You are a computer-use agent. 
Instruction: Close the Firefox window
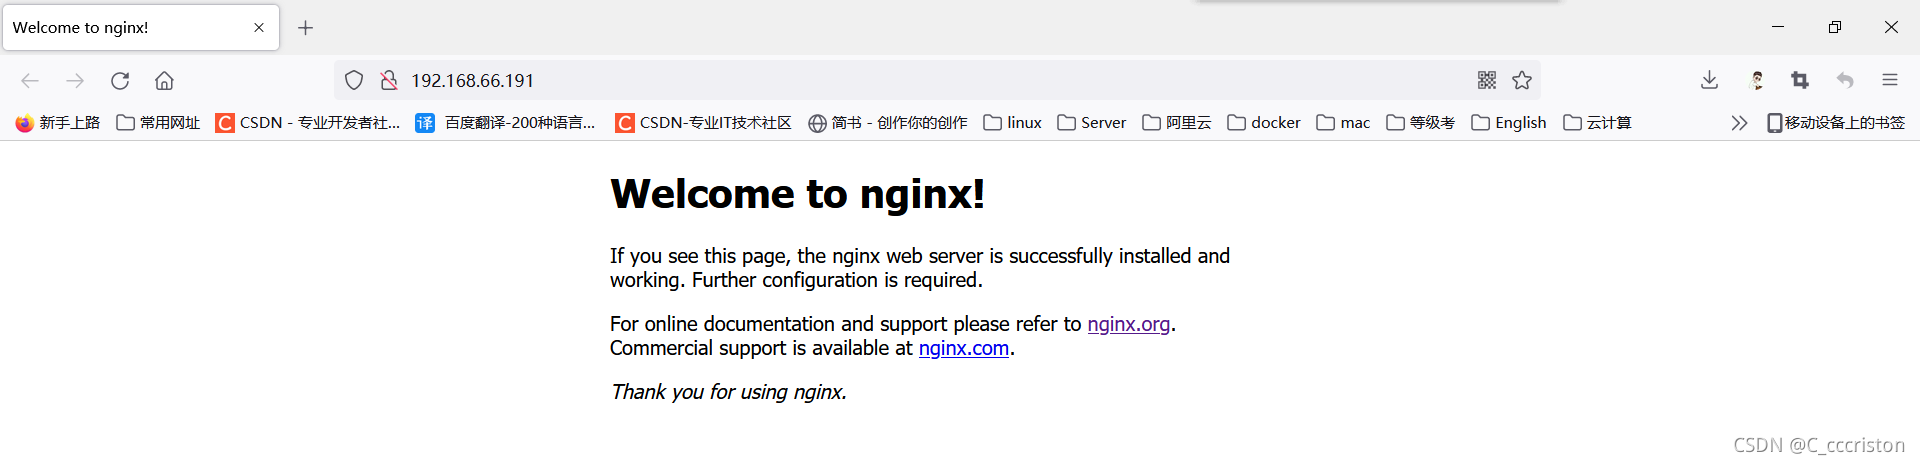[1891, 27]
